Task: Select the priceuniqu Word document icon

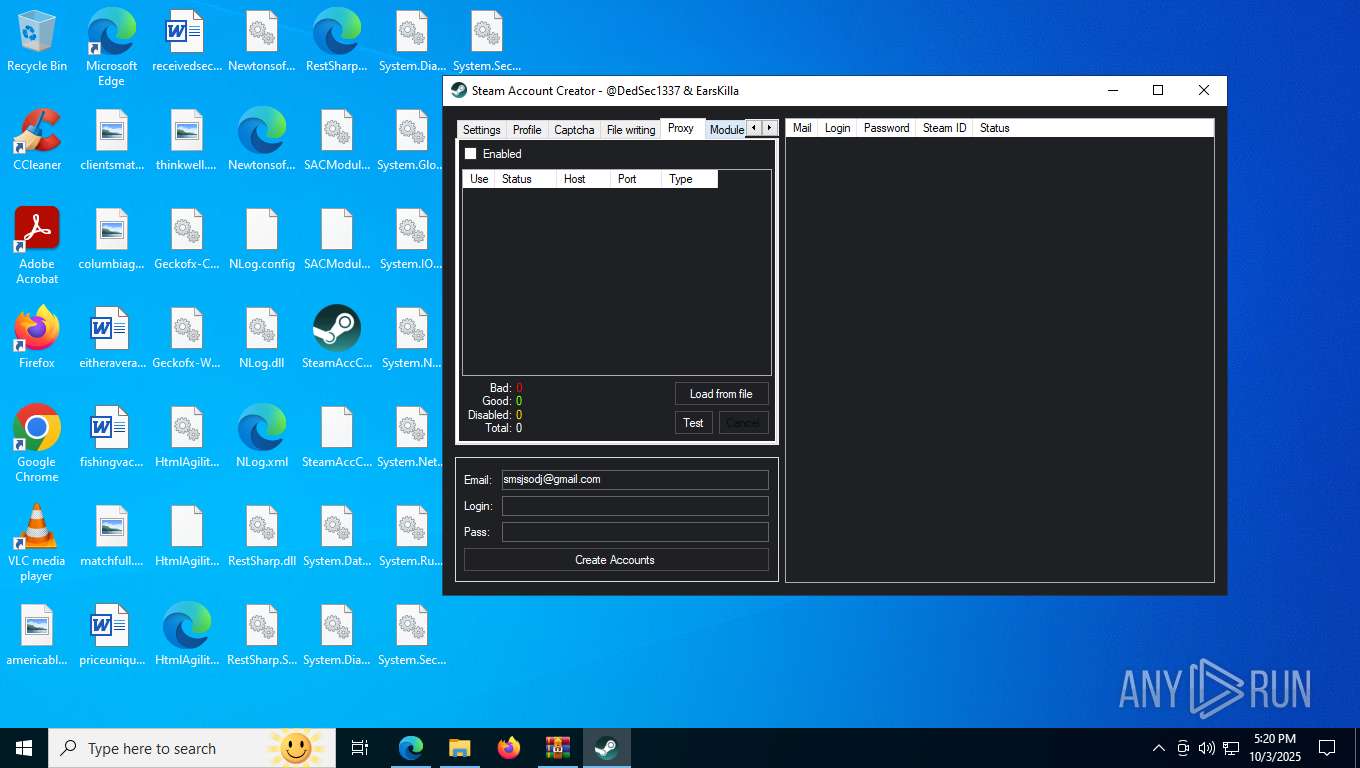Action: (x=112, y=636)
